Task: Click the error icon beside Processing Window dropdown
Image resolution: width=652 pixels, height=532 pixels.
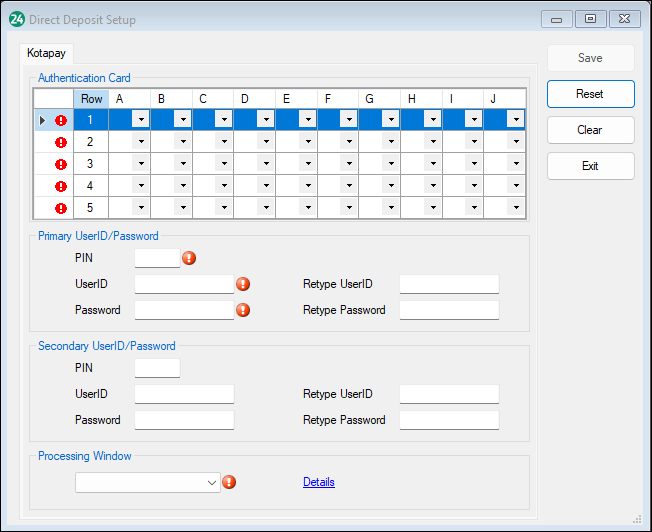Action: [229, 482]
